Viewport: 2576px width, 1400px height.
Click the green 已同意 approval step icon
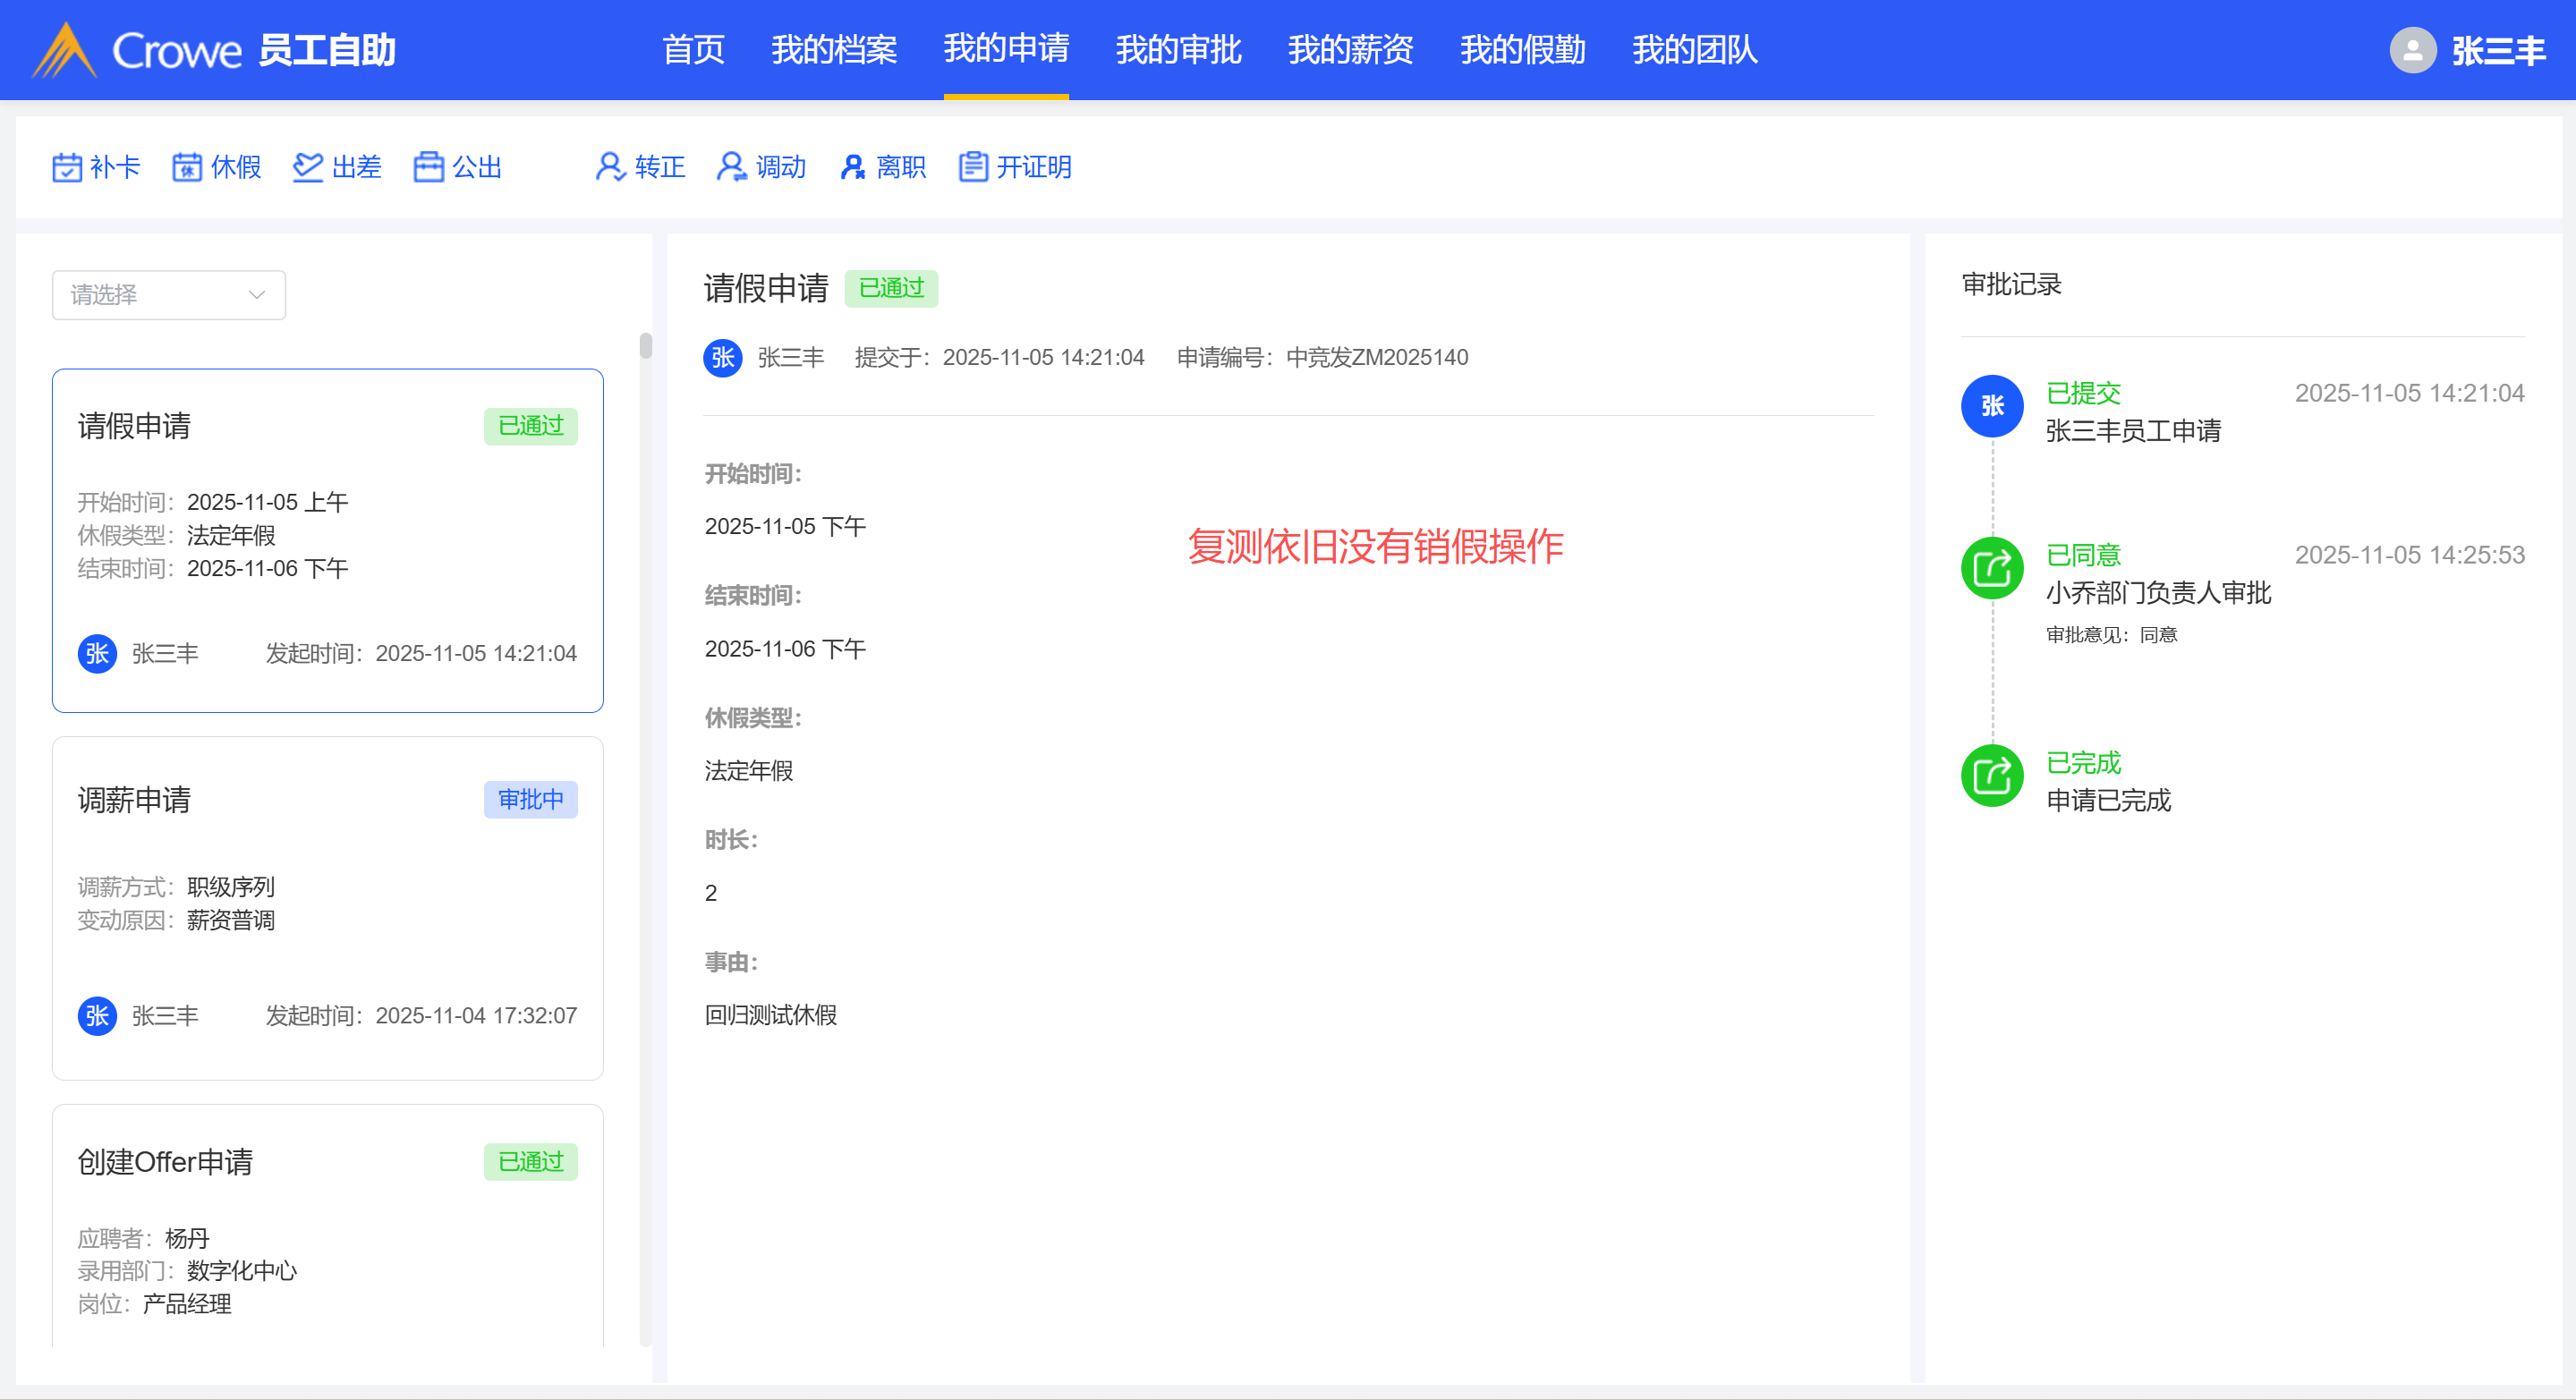[1992, 568]
